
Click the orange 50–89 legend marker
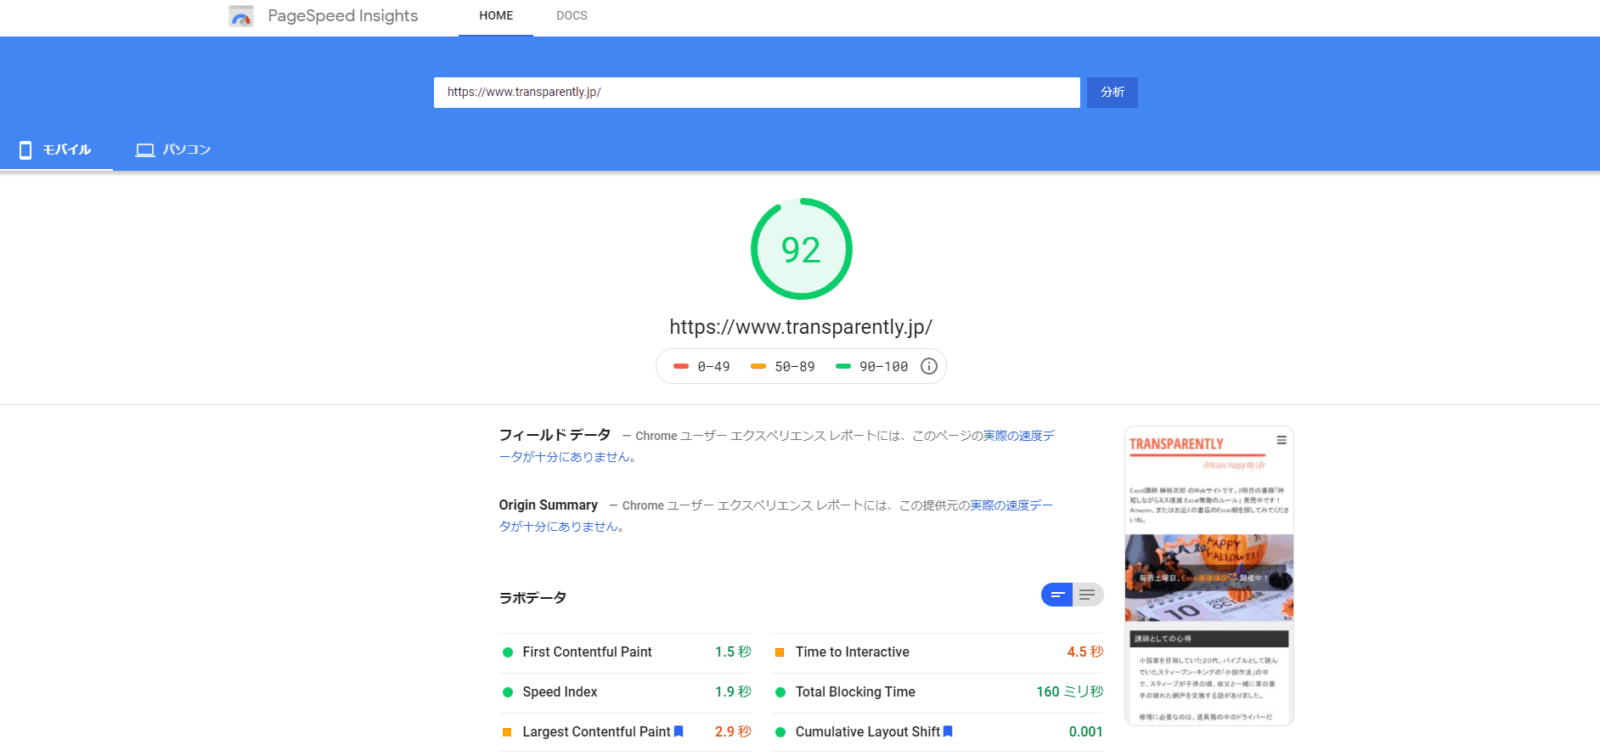[x=758, y=367]
